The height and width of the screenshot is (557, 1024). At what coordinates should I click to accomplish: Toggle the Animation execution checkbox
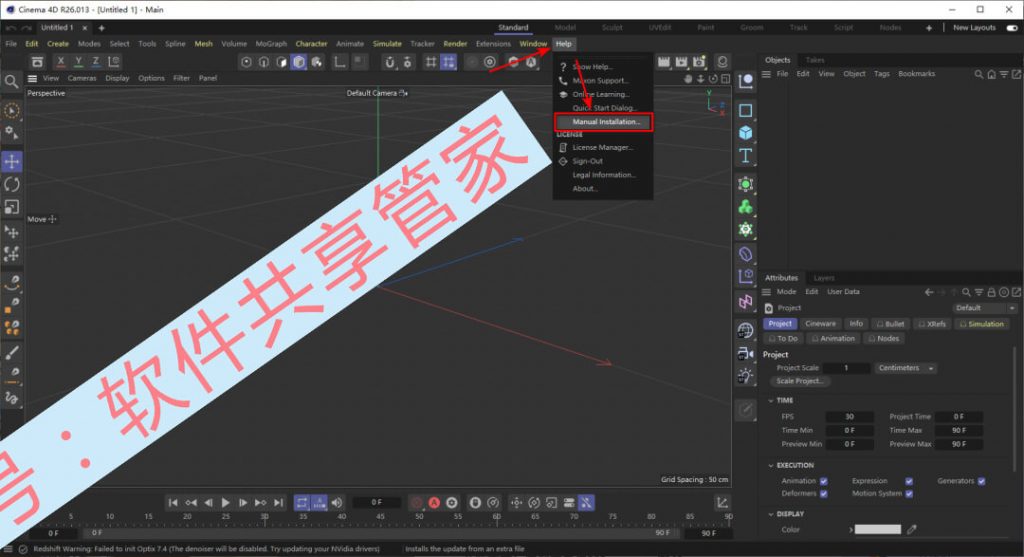[x=824, y=481]
